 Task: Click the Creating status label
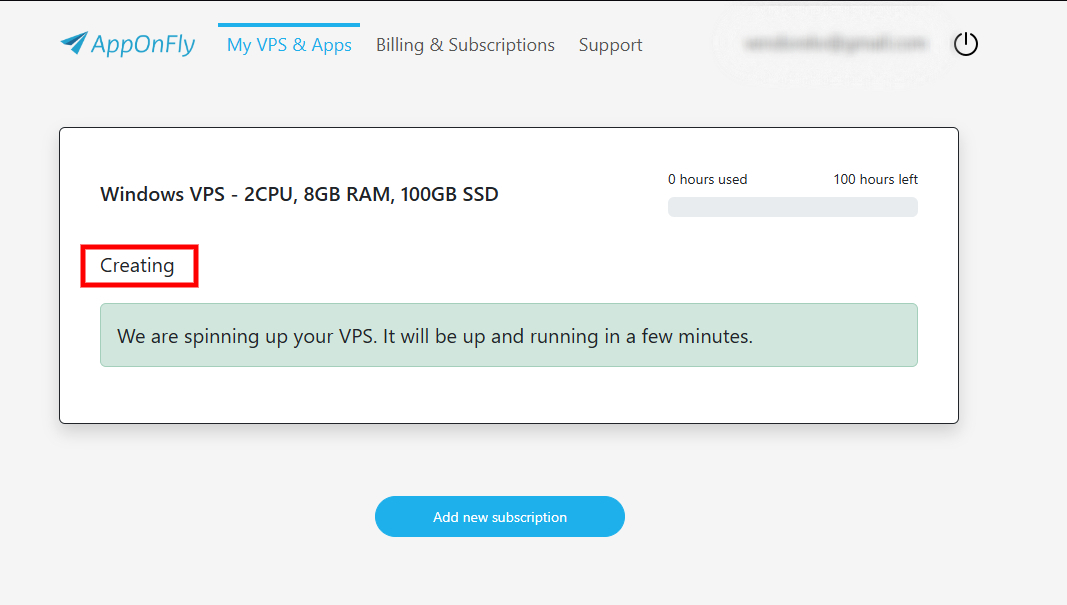(x=137, y=266)
